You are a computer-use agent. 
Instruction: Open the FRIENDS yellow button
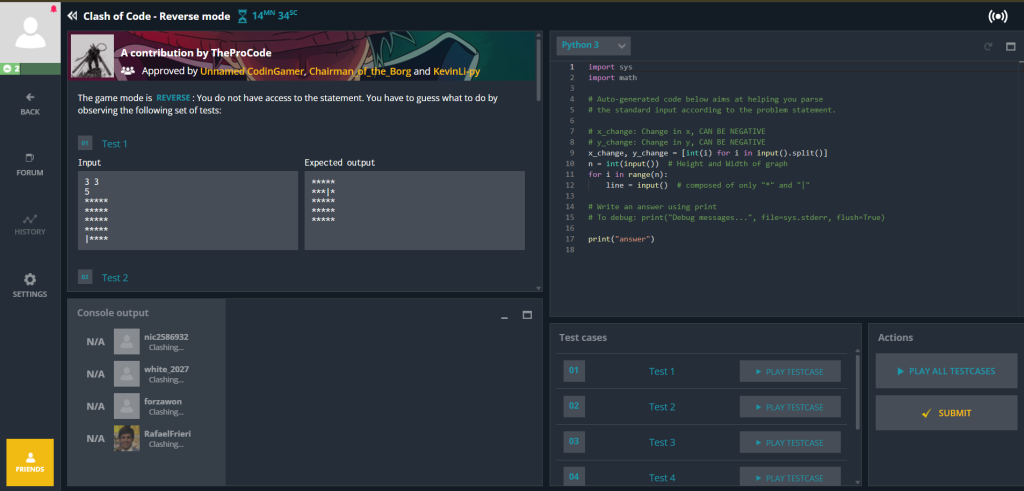coord(30,462)
